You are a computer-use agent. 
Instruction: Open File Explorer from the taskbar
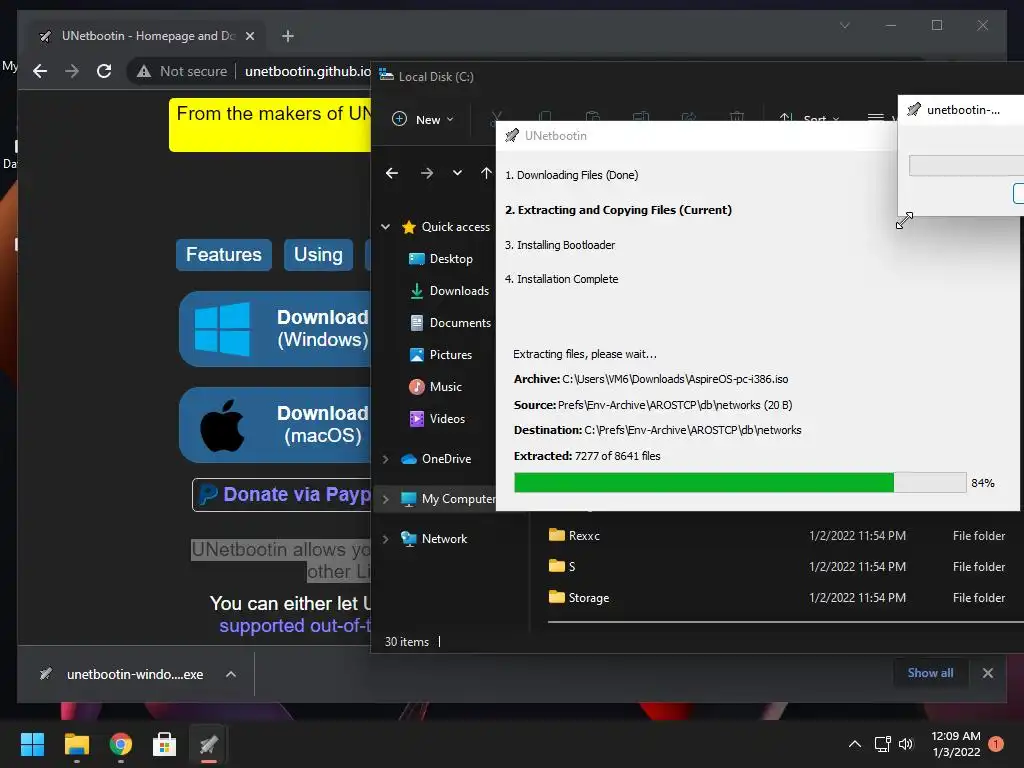[x=77, y=744]
